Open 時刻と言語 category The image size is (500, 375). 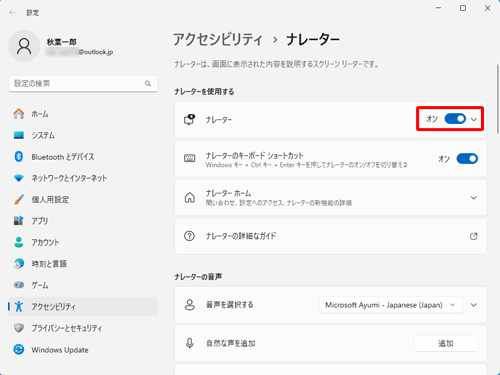83,264
